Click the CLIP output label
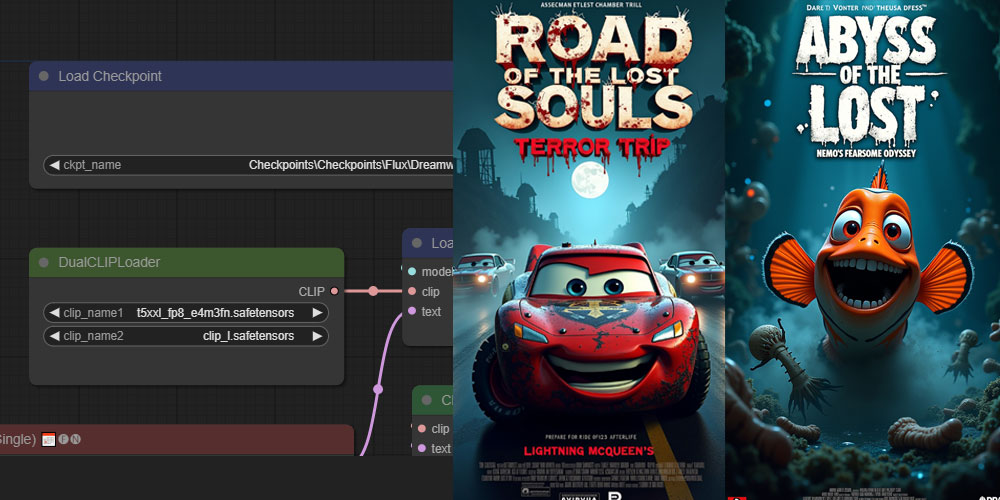1000x500 pixels. (x=311, y=291)
